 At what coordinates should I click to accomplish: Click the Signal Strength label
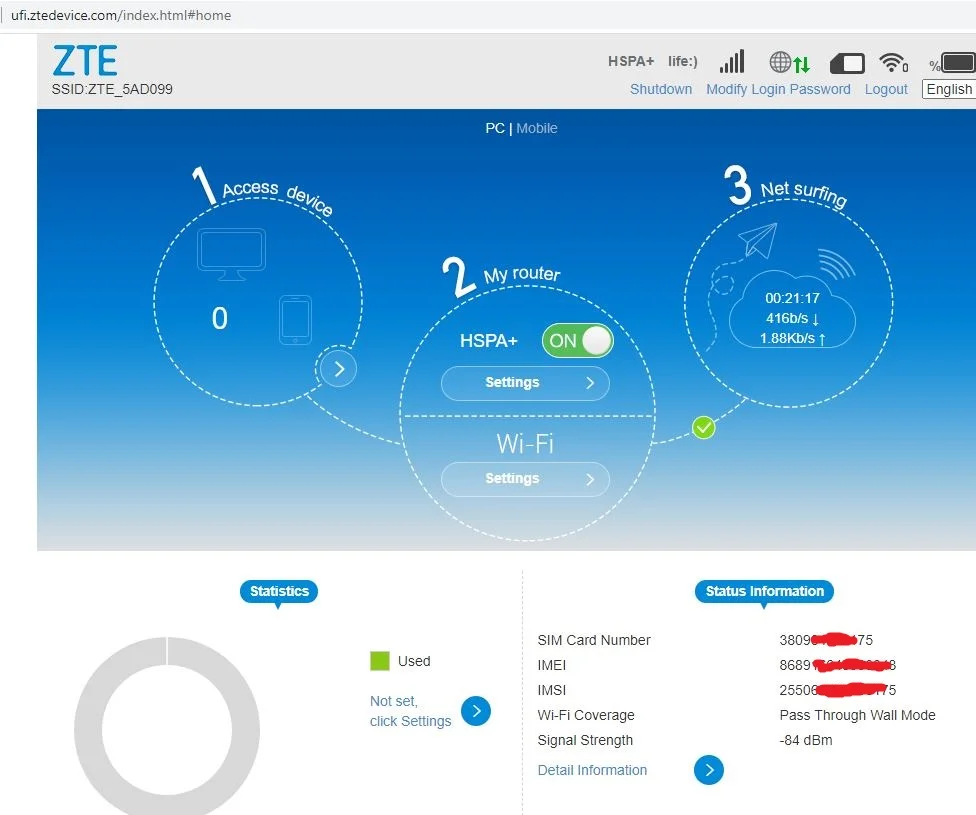point(585,740)
